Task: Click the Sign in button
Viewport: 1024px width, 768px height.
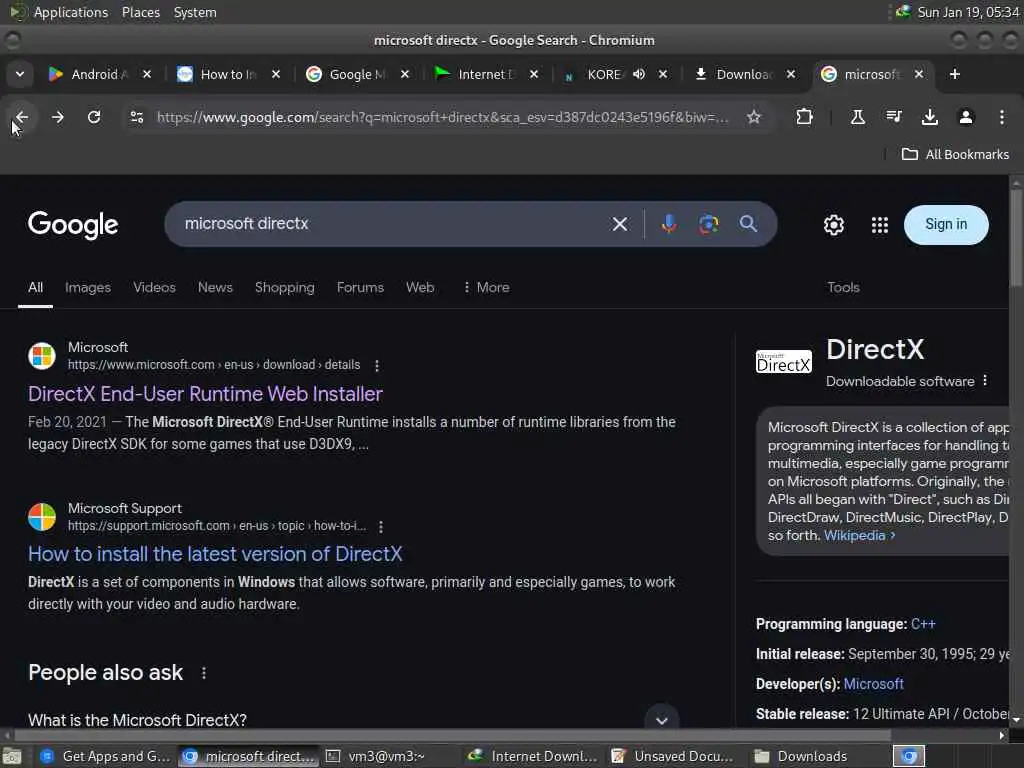Action: tap(946, 225)
